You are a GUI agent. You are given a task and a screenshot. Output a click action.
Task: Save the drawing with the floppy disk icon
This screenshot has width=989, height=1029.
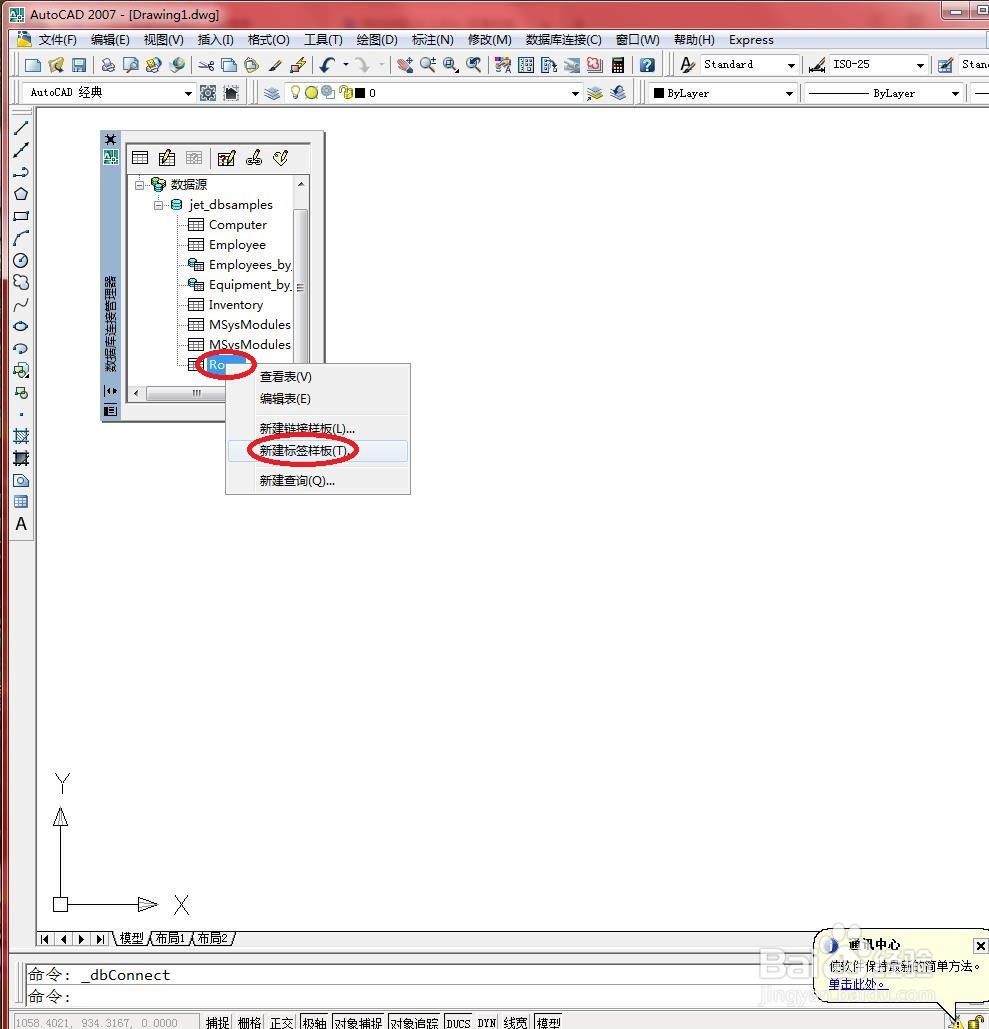79,64
